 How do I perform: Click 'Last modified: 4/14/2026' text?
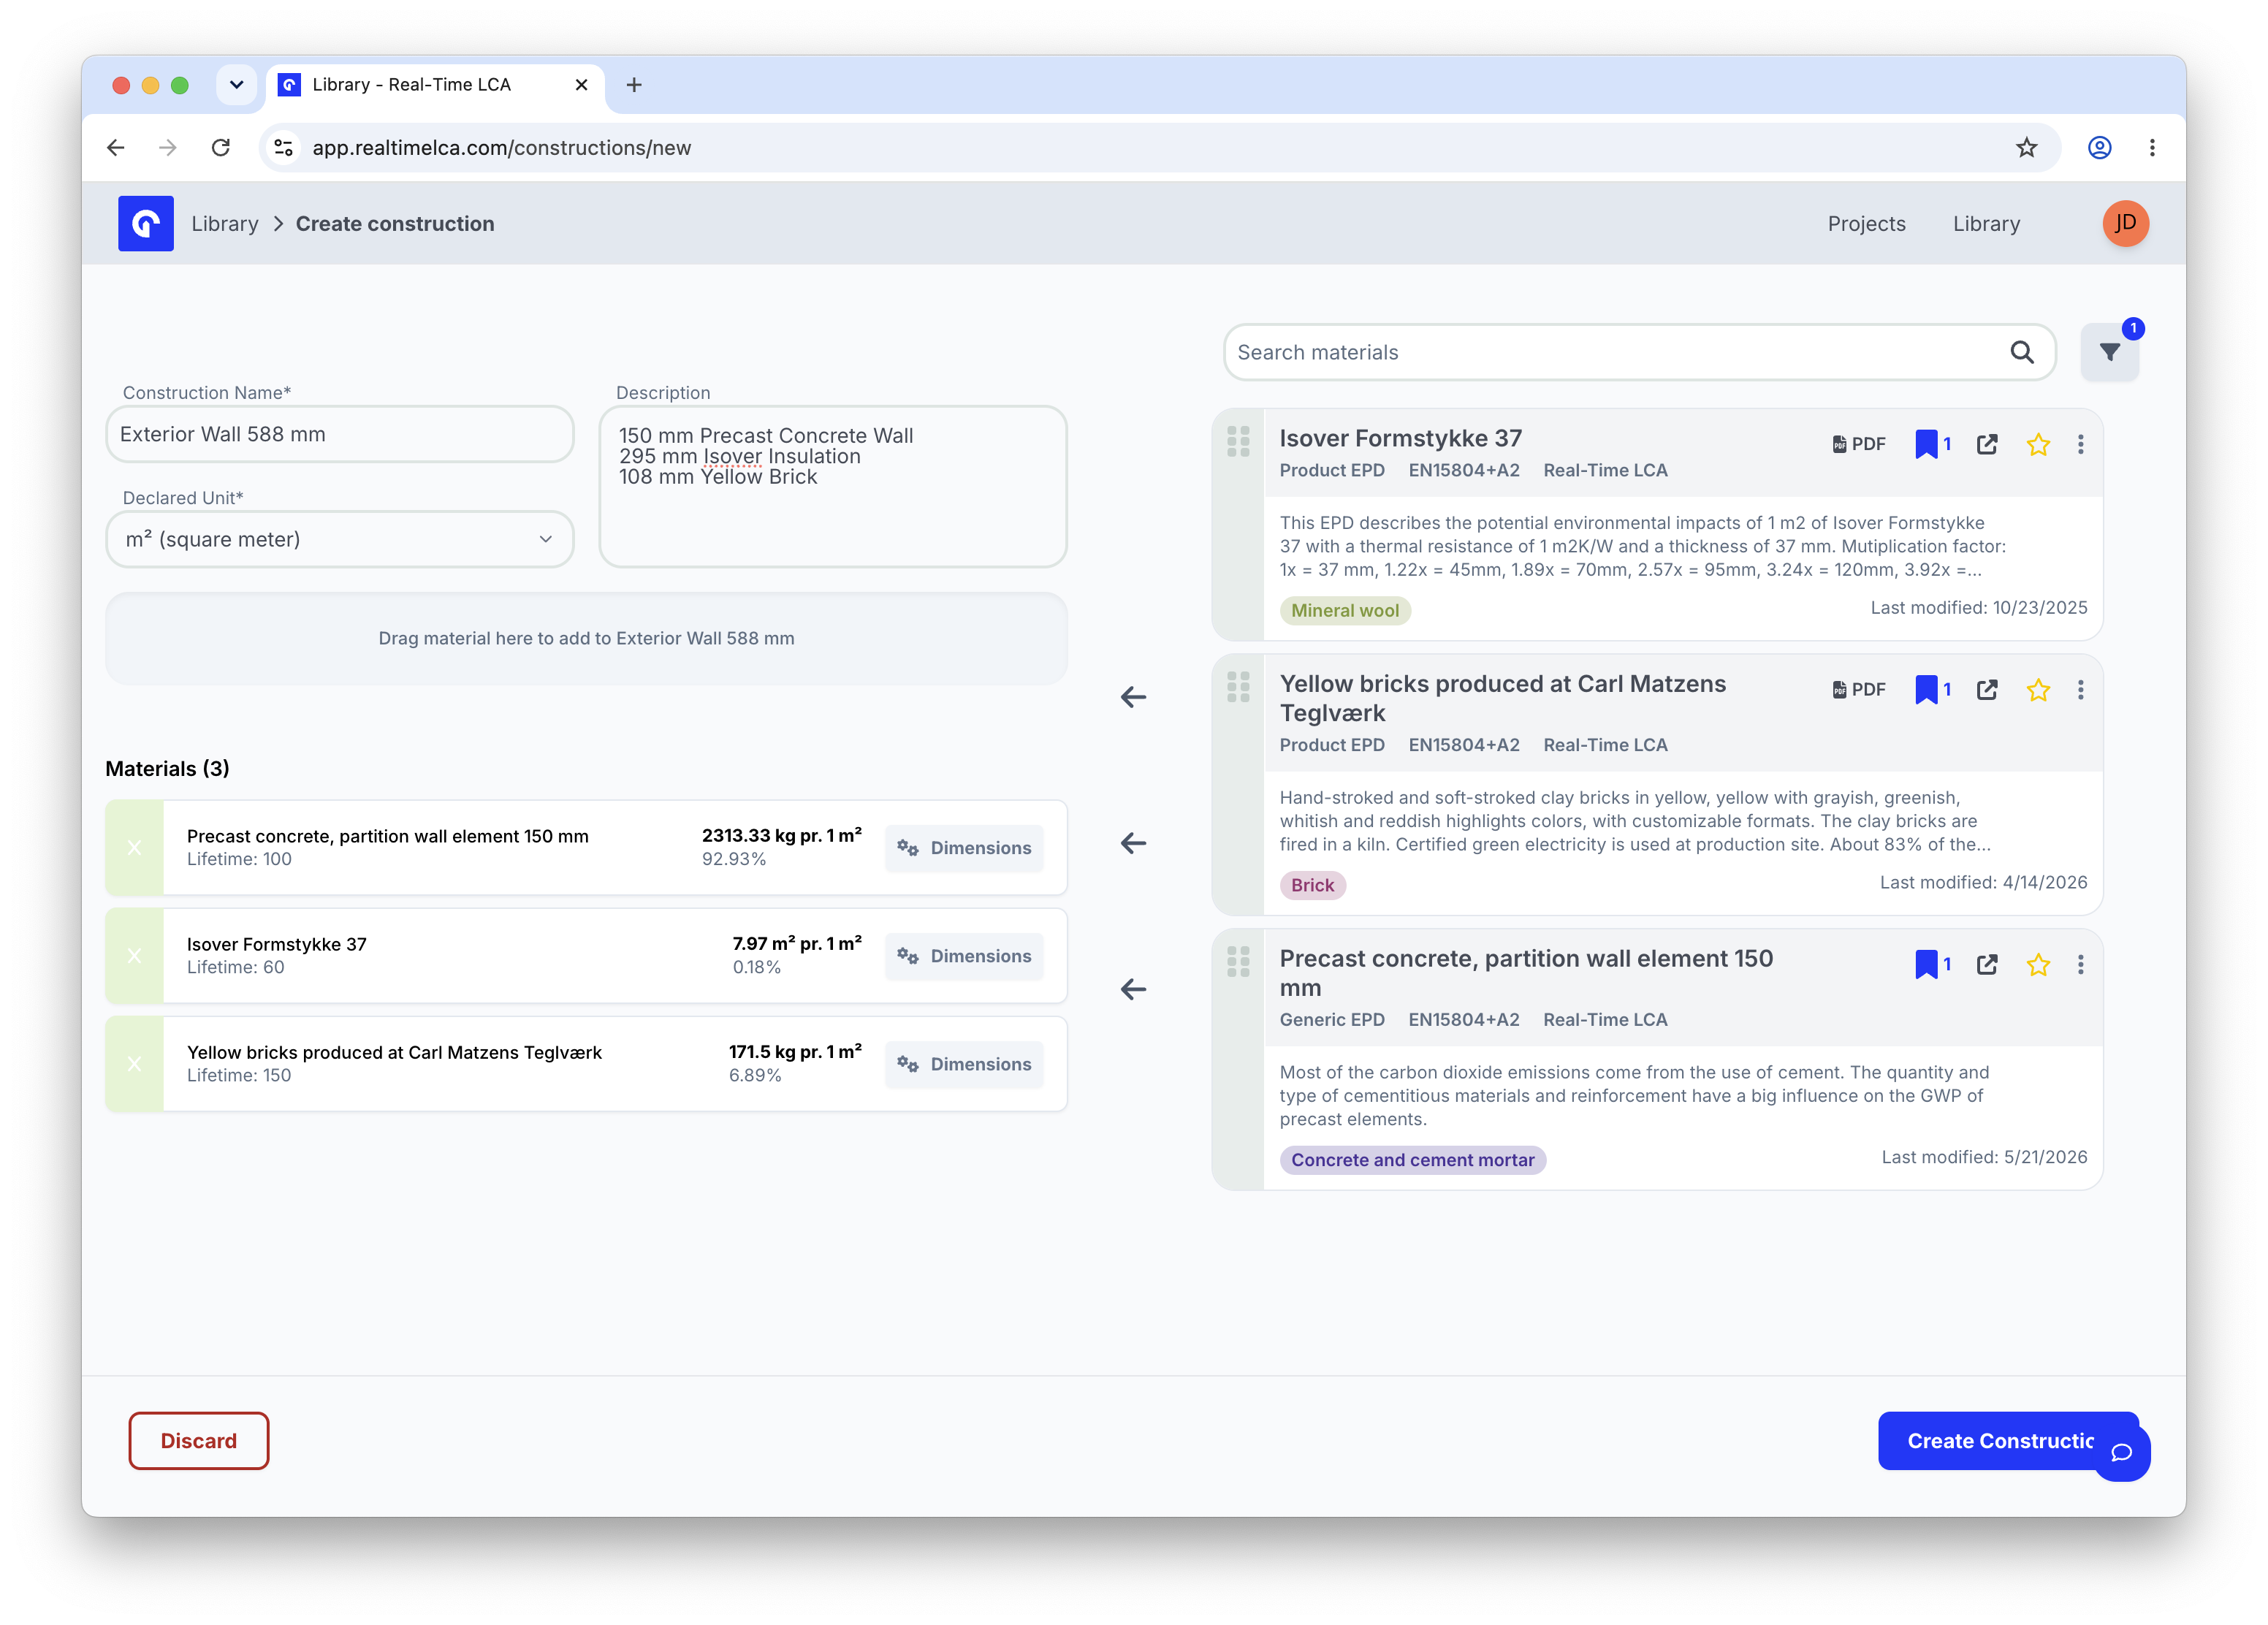(x=1983, y=882)
